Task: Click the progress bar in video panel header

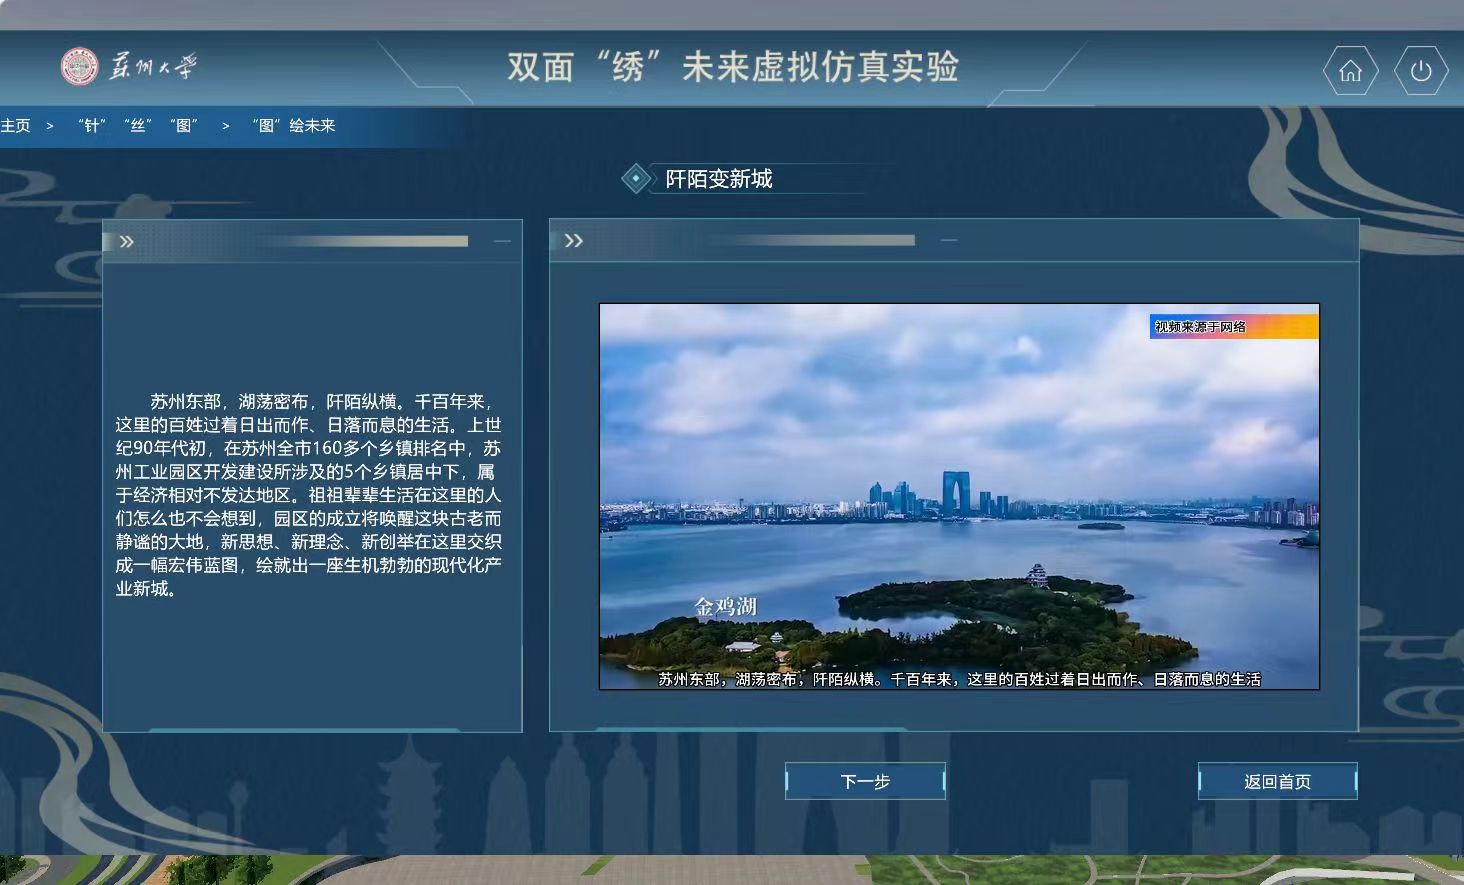Action: [x=810, y=241]
